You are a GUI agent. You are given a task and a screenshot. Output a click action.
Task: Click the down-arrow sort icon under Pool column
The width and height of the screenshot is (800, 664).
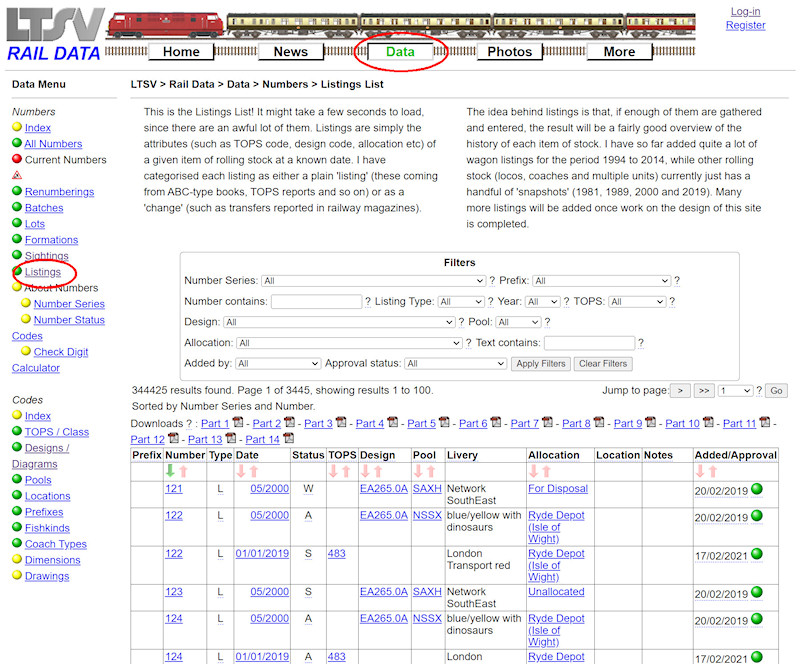coord(419,471)
